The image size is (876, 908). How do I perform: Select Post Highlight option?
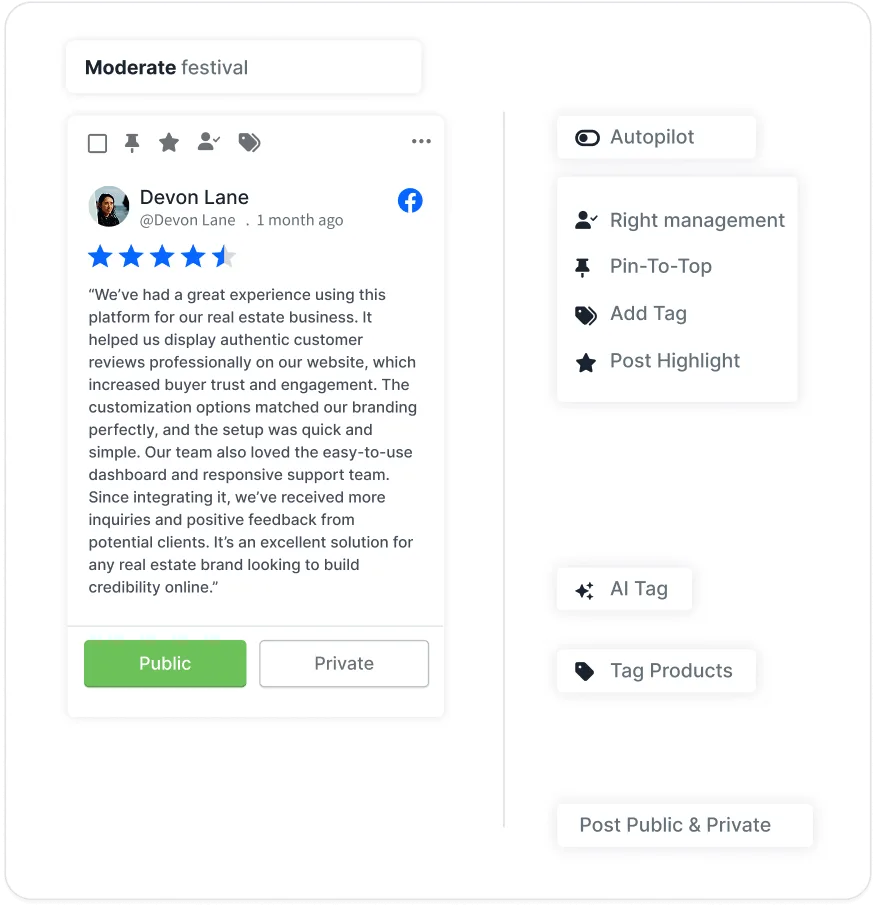tap(677, 361)
